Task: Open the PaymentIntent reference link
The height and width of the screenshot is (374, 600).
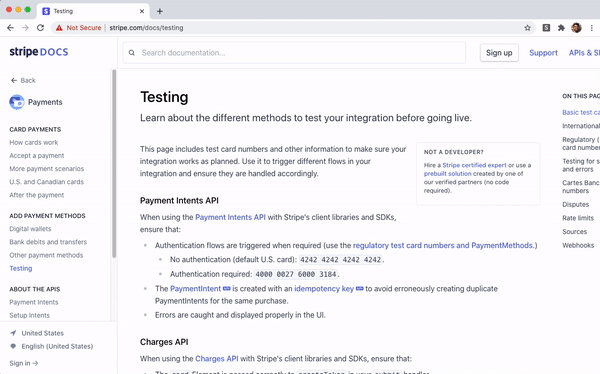Action: 195,289
